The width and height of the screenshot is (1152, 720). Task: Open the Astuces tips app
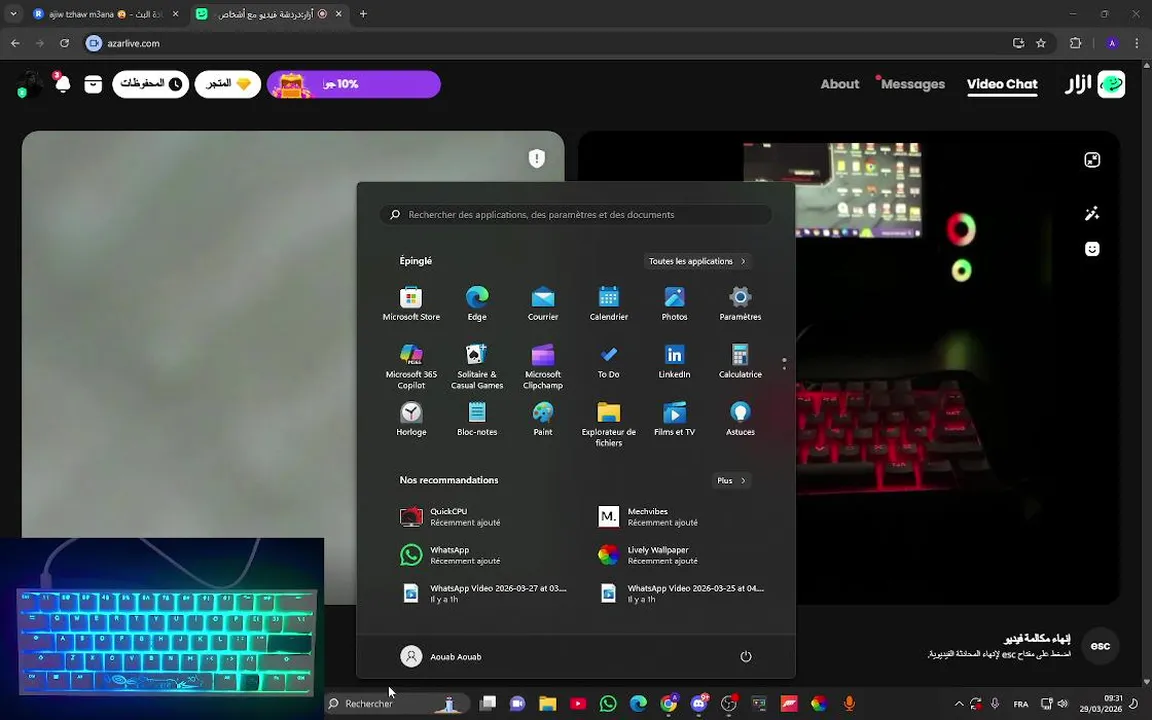[740, 419]
